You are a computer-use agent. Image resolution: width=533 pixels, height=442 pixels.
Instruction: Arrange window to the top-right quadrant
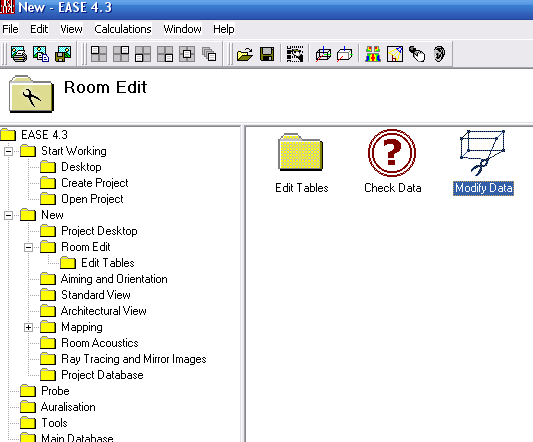click(x=121, y=54)
